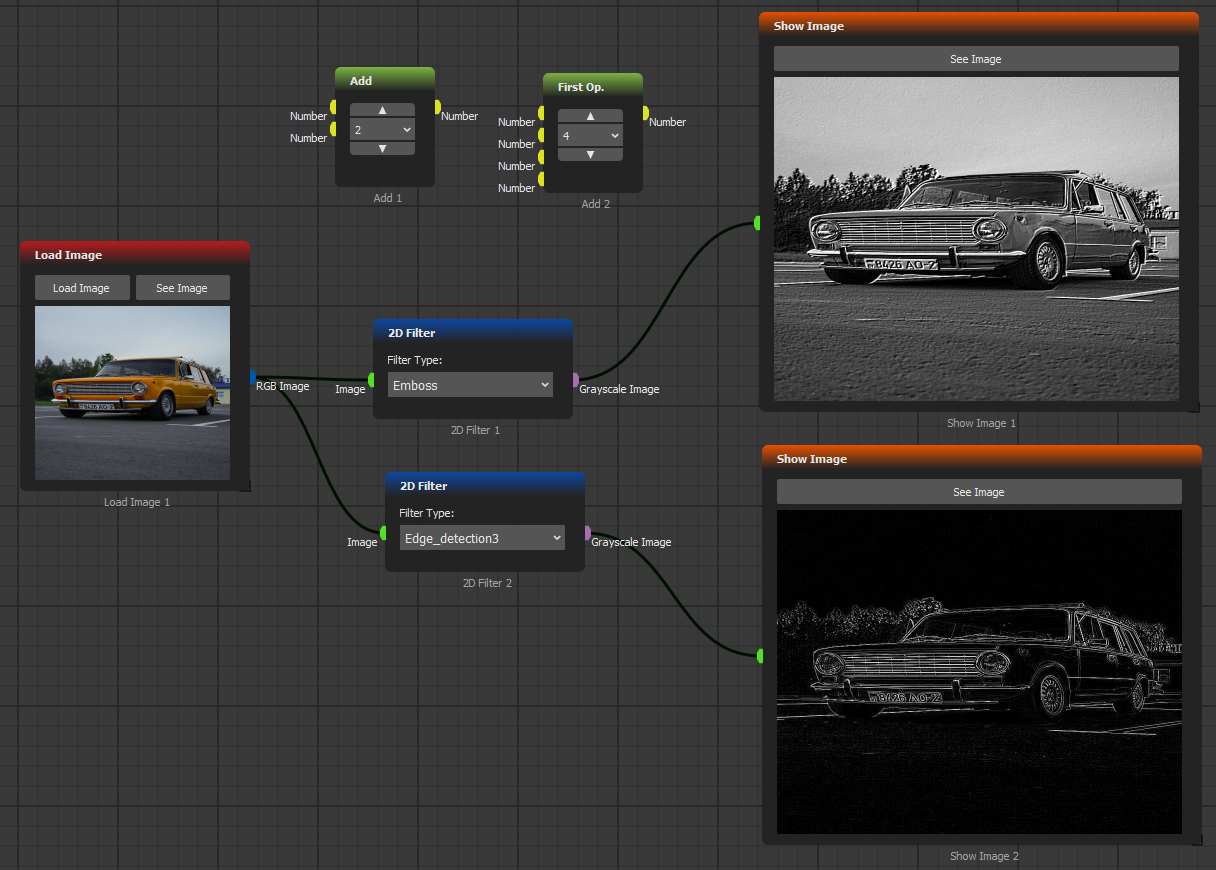Open the Filter Type dropdown showing Emboss
The height and width of the screenshot is (870, 1216).
[472, 385]
